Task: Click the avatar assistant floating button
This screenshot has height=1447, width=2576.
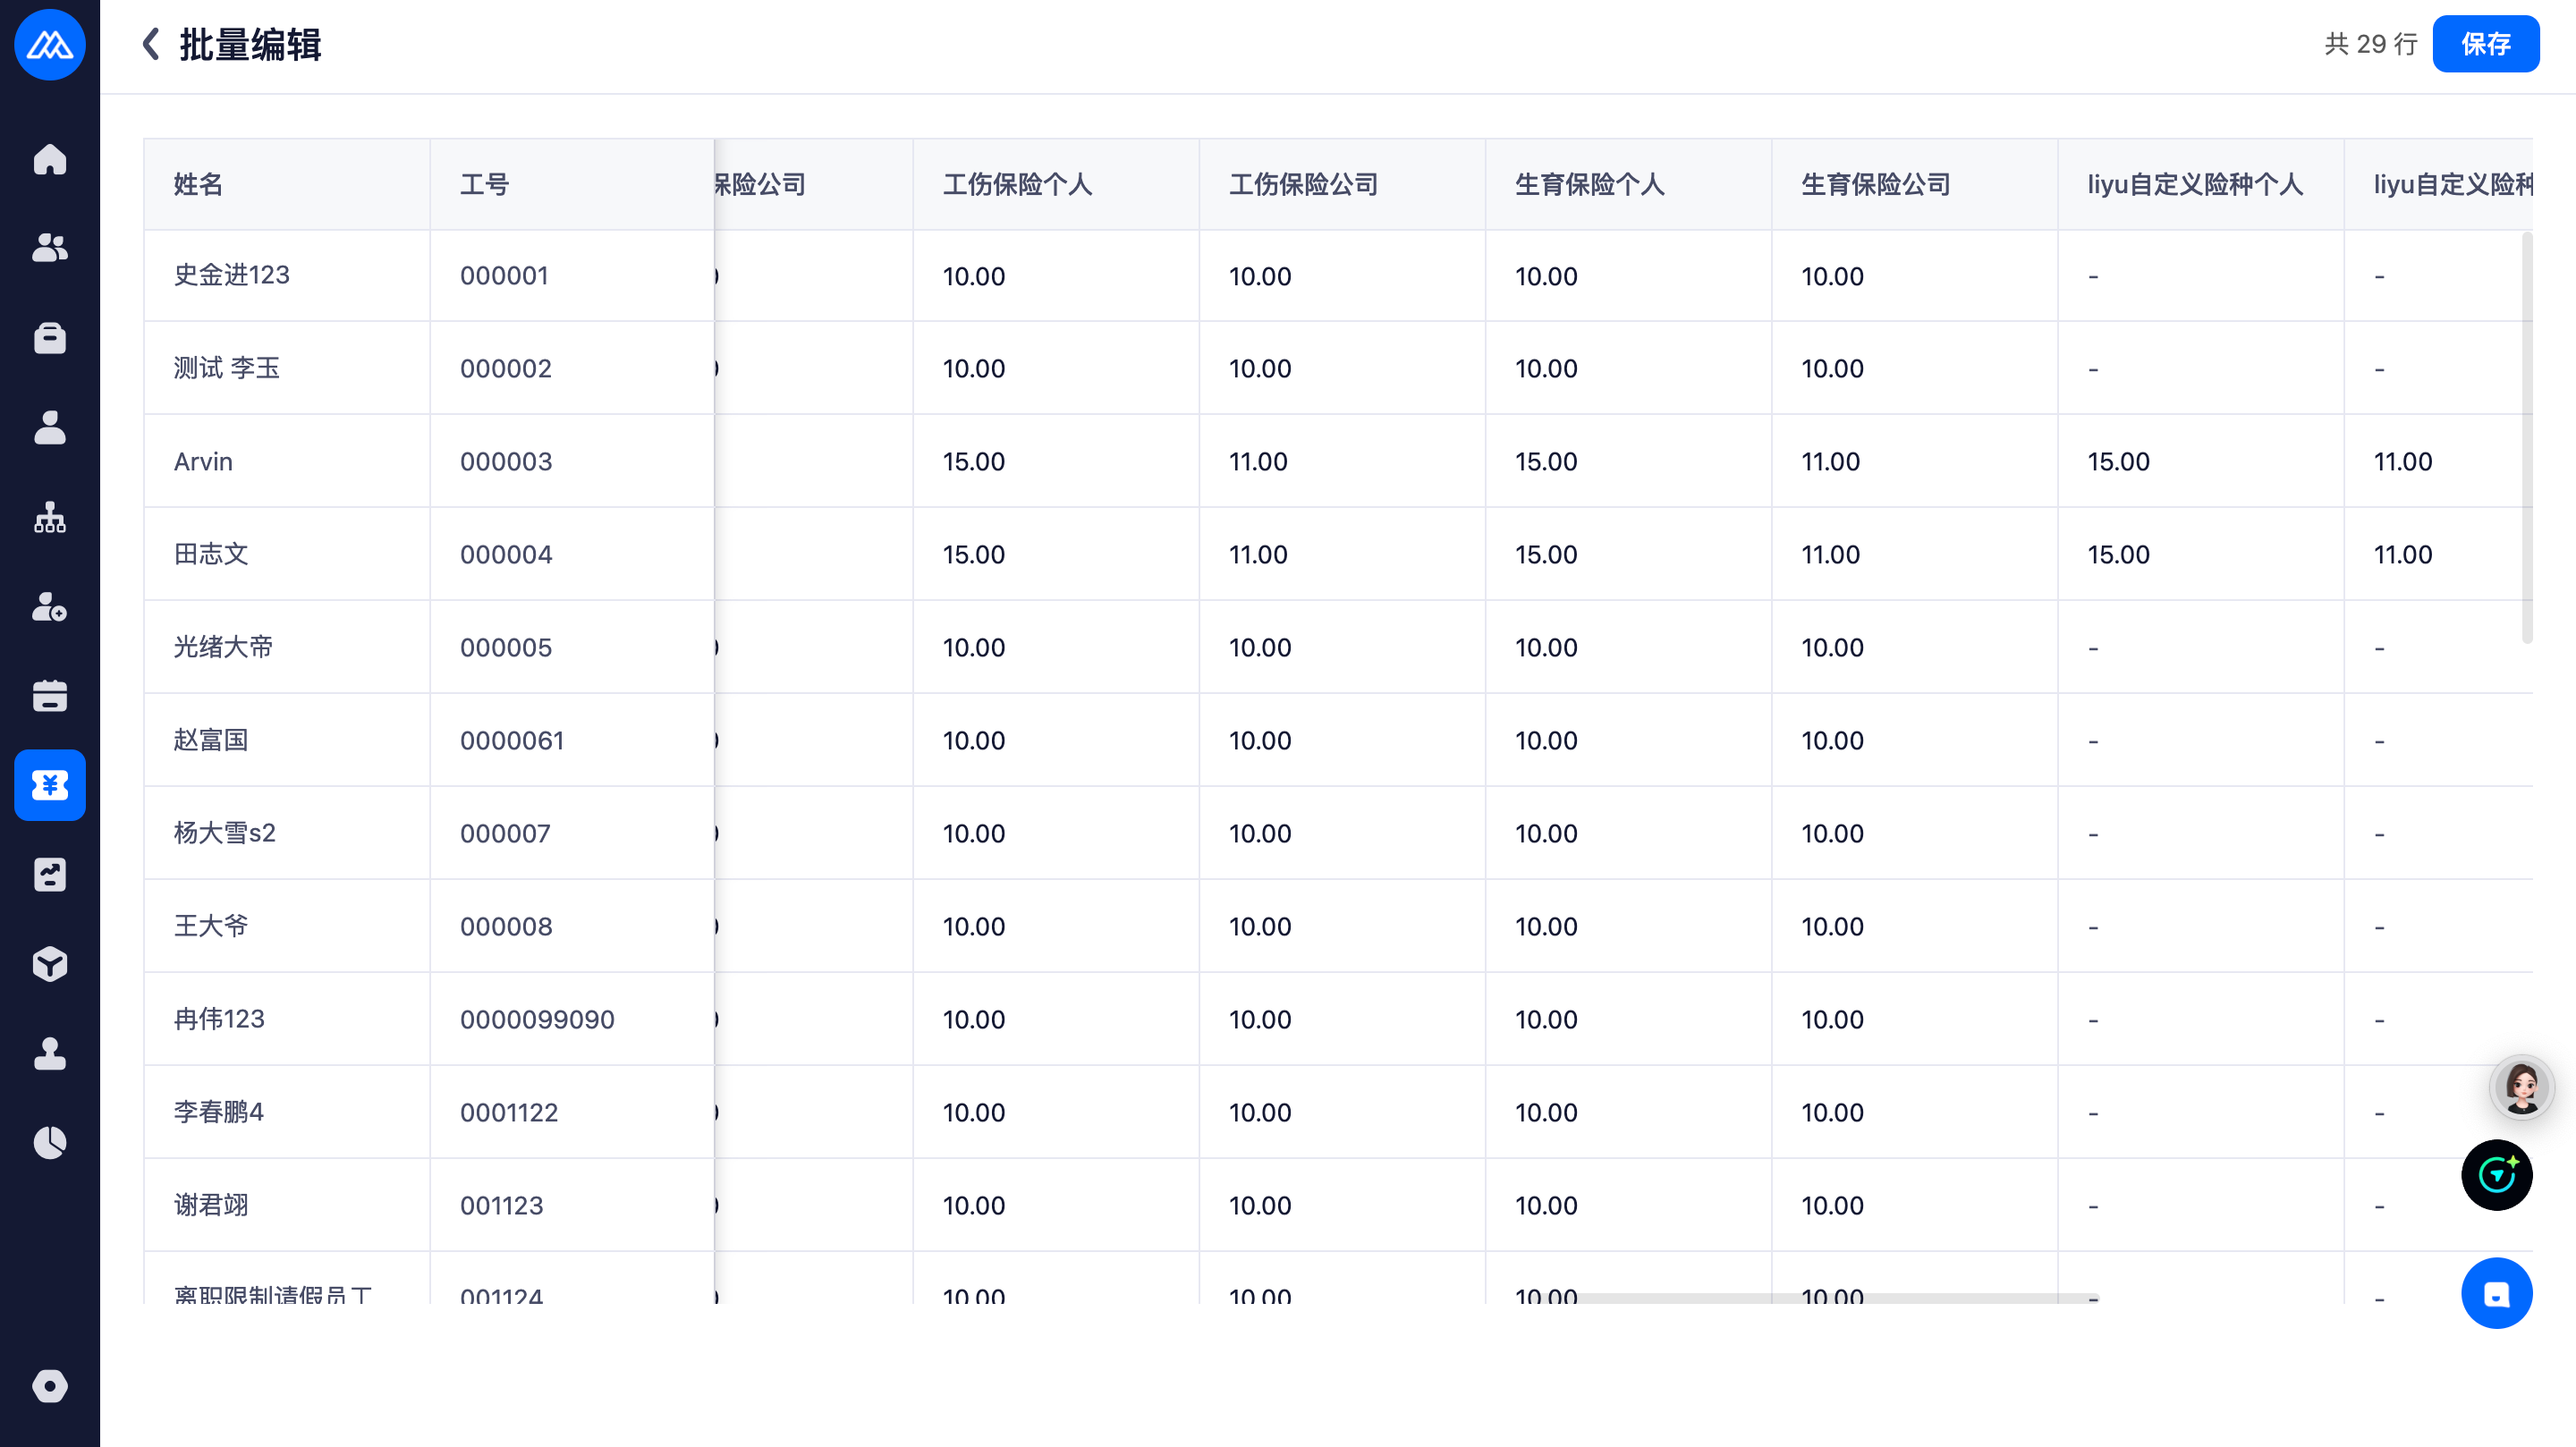Action: 2521,1087
